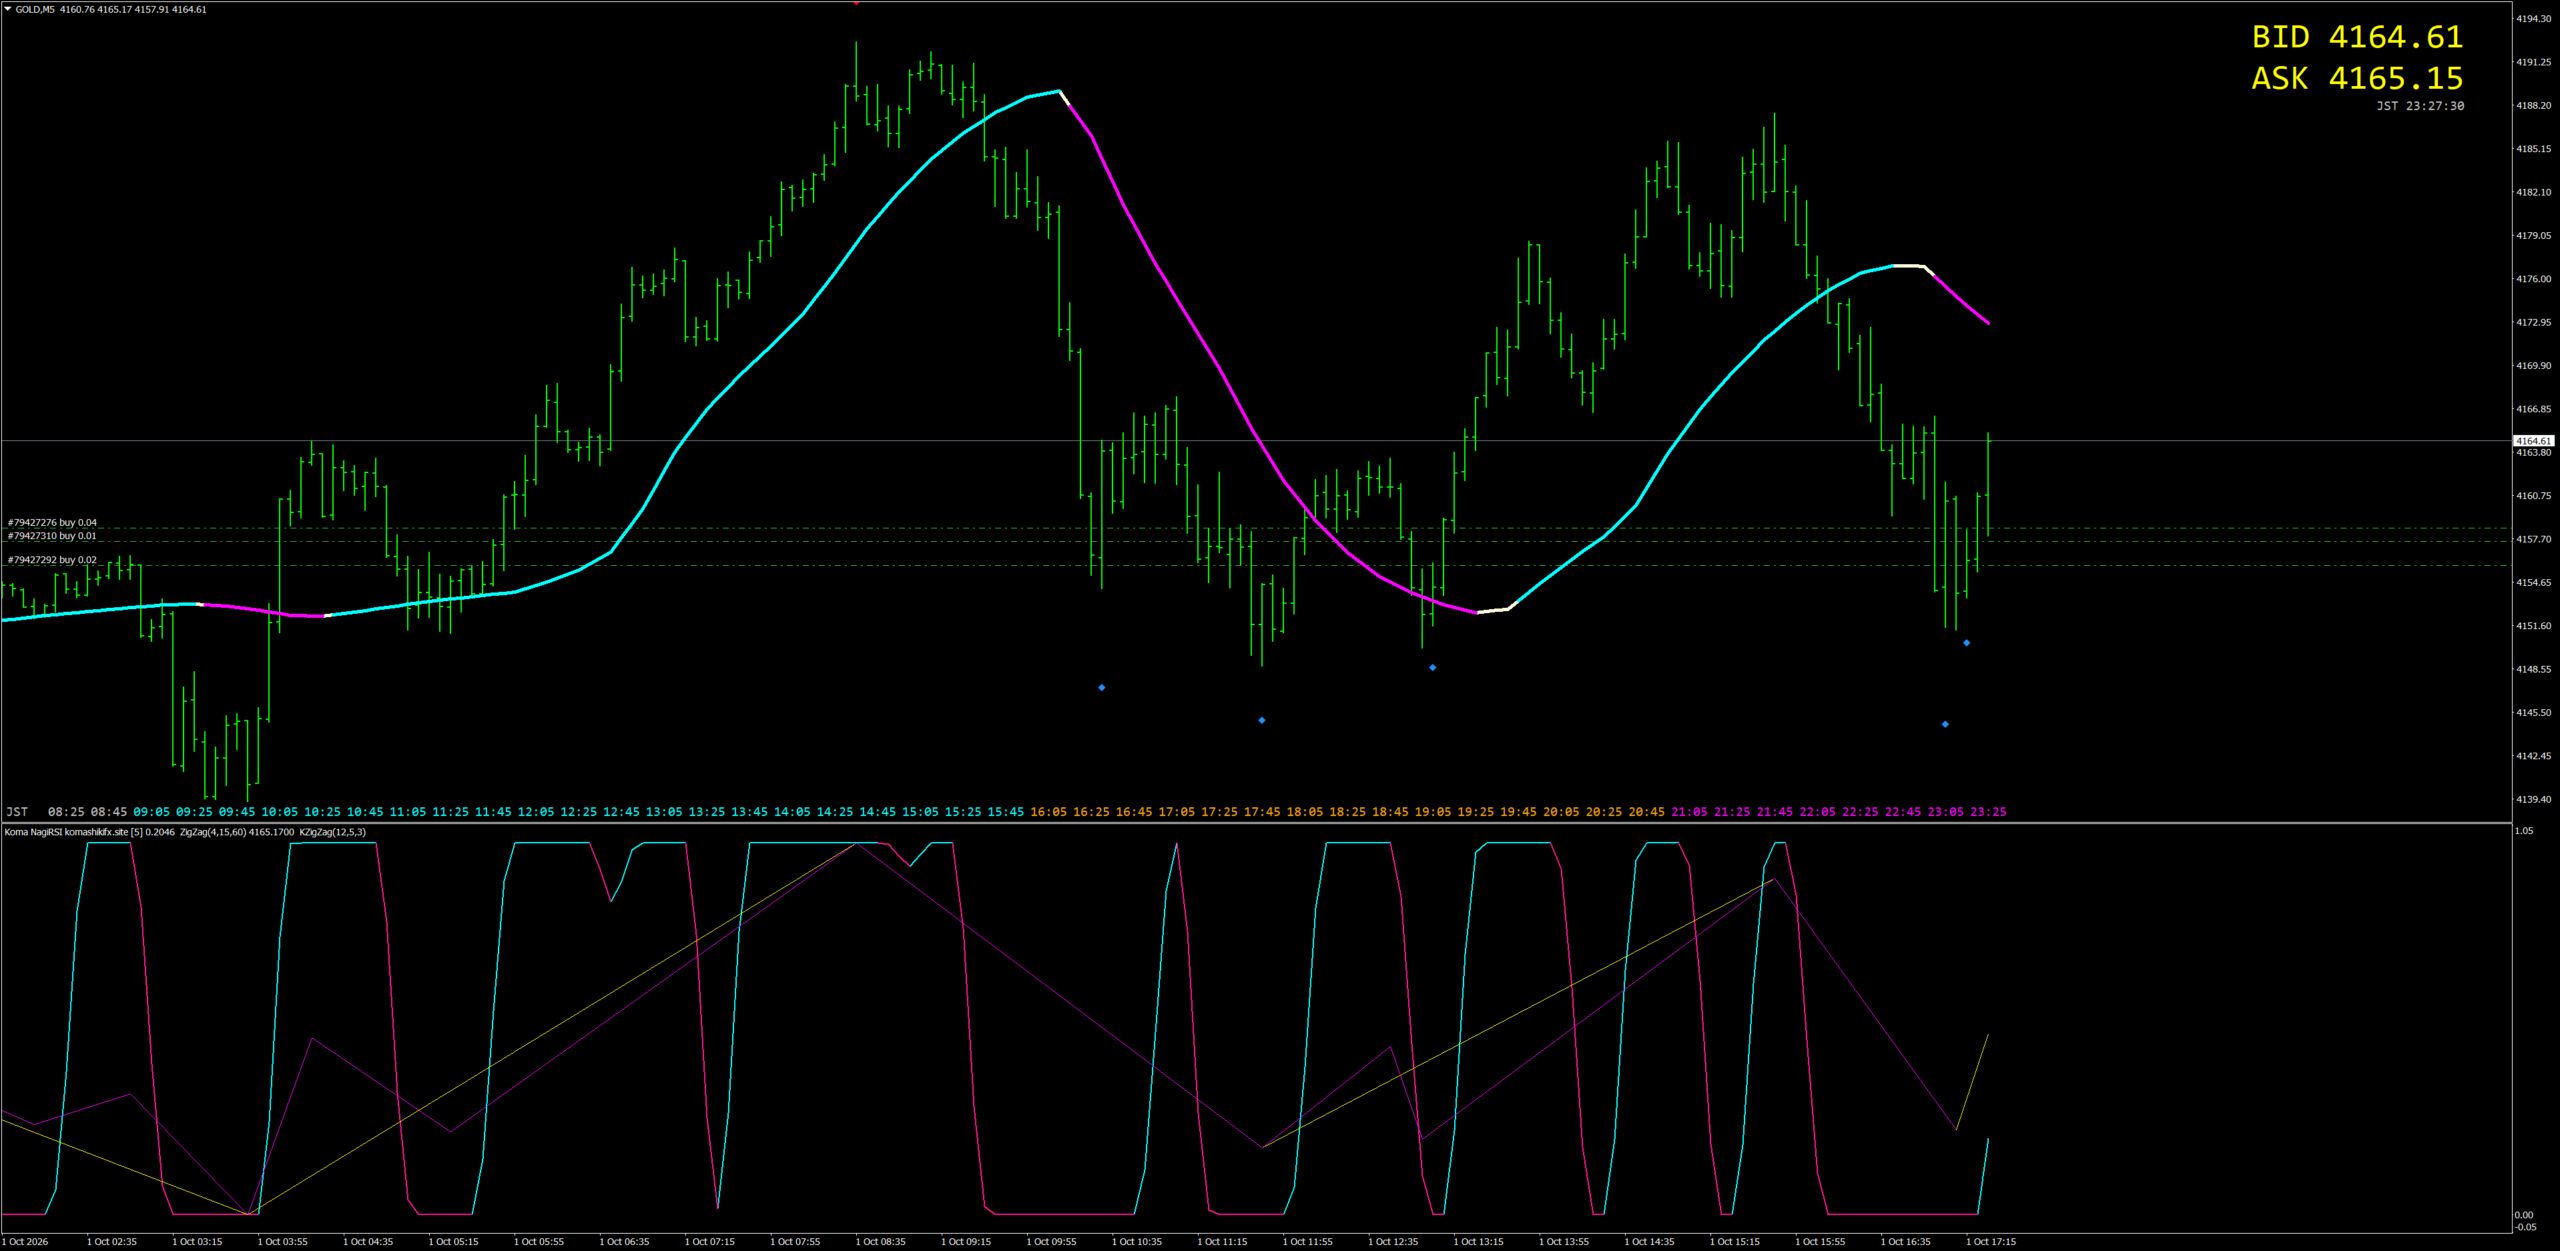Select order line #79427276 buy 0.04
Image resolution: width=2560 pixels, height=1251 pixels.
tap(52, 523)
